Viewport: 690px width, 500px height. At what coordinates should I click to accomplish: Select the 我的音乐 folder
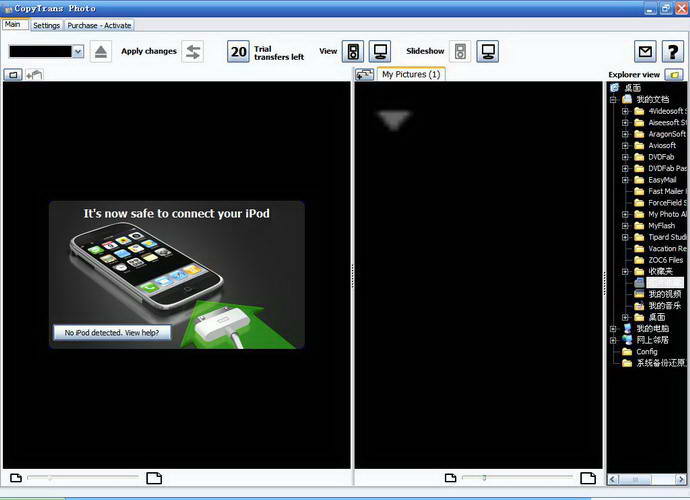[x=664, y=305]
